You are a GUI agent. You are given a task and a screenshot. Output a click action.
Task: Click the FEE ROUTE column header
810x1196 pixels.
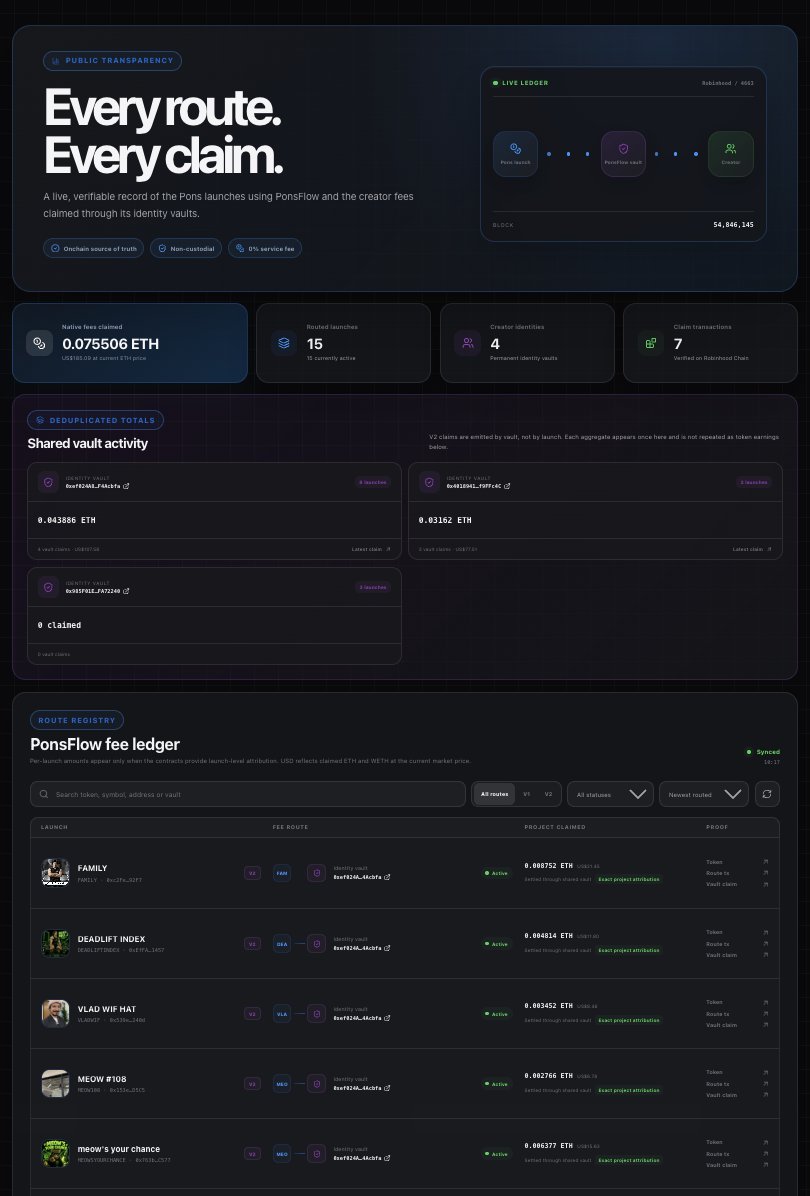[291, 827]
